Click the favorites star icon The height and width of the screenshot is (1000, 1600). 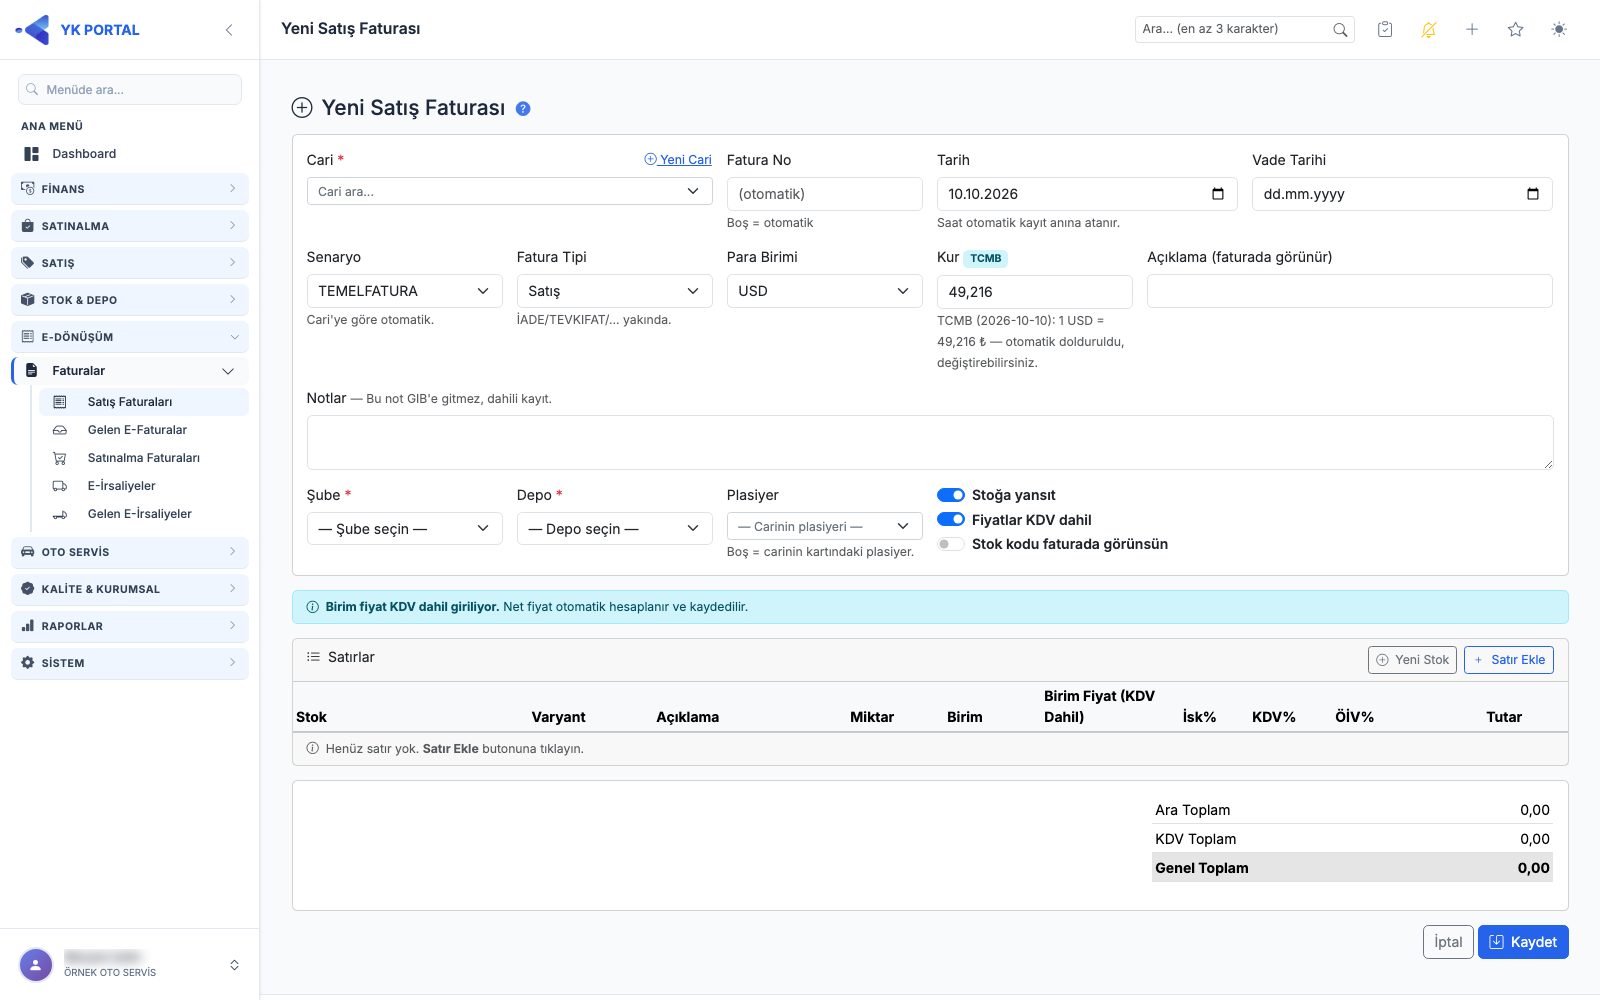tap(1516, 30)
